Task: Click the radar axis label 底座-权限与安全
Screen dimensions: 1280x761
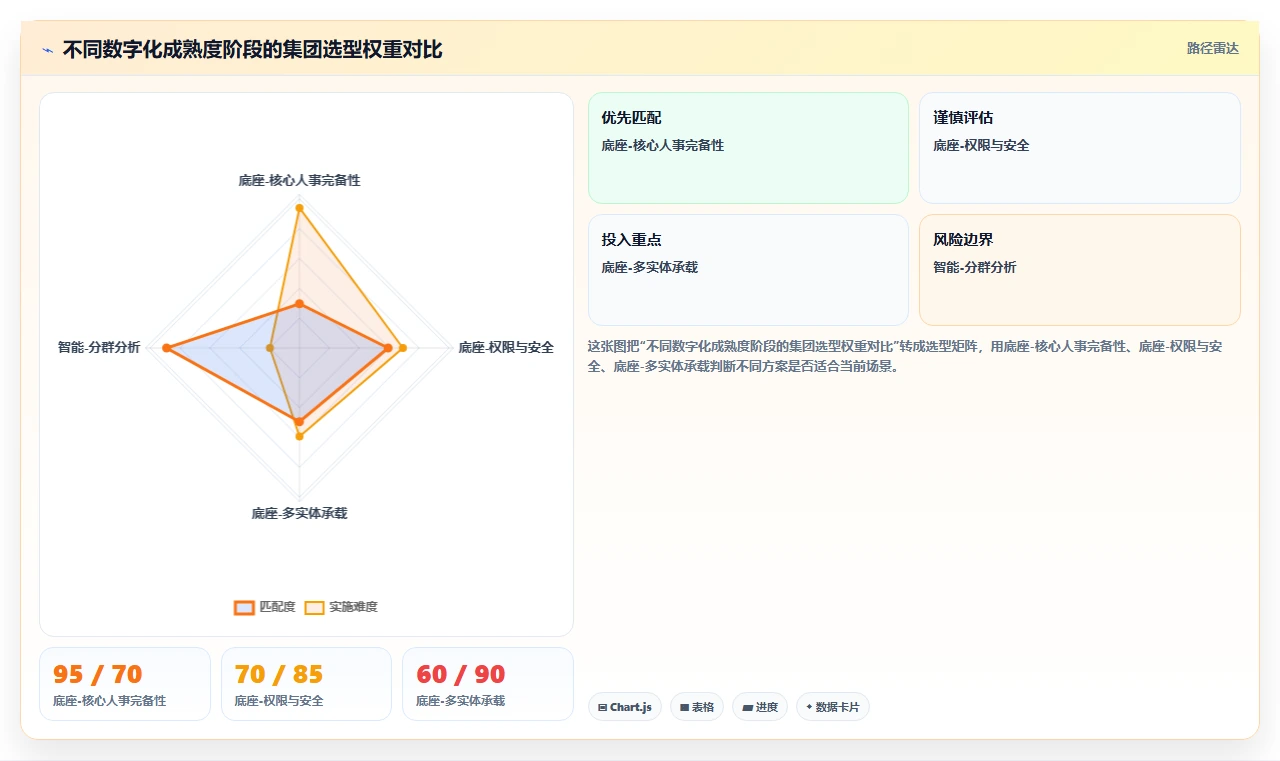Action: [x=506, y=348]
